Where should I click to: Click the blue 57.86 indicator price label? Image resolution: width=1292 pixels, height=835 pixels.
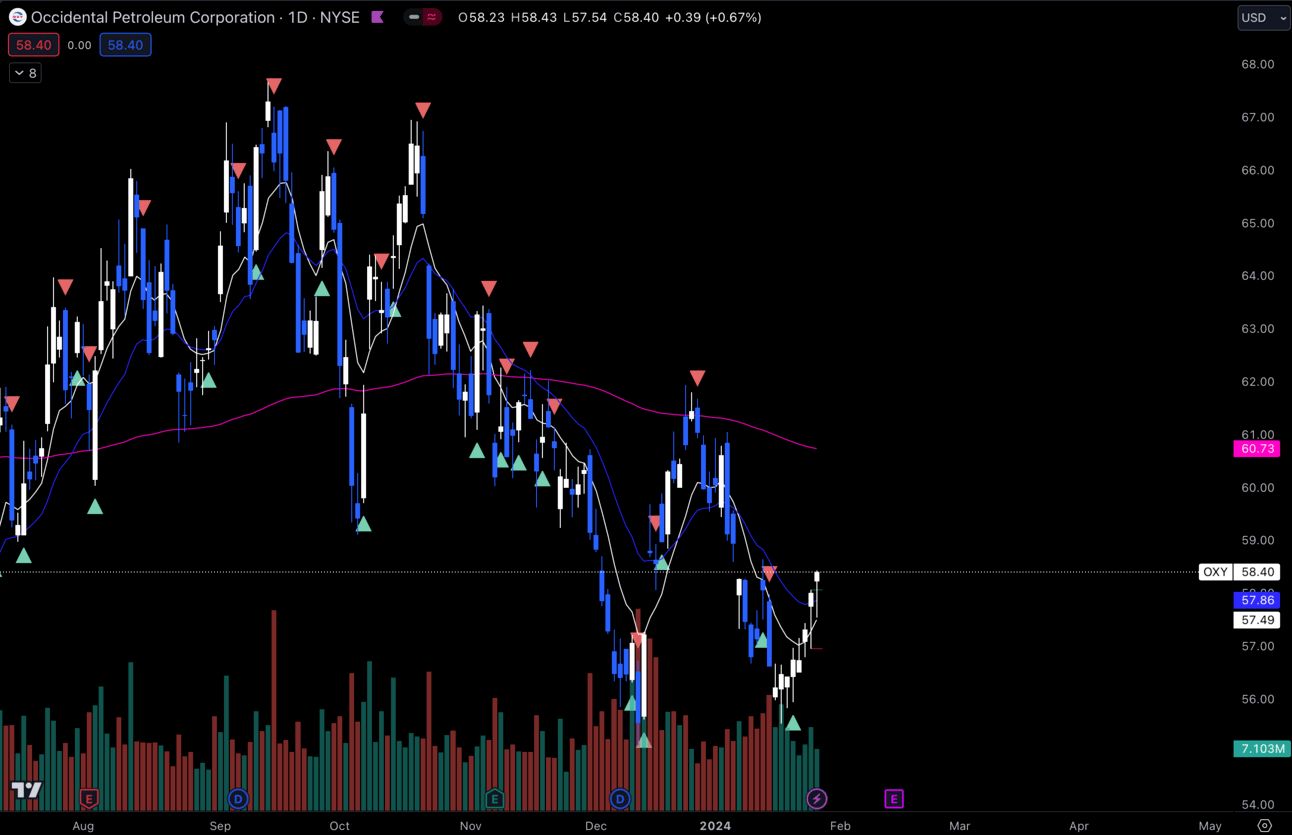pos(1257,599)
